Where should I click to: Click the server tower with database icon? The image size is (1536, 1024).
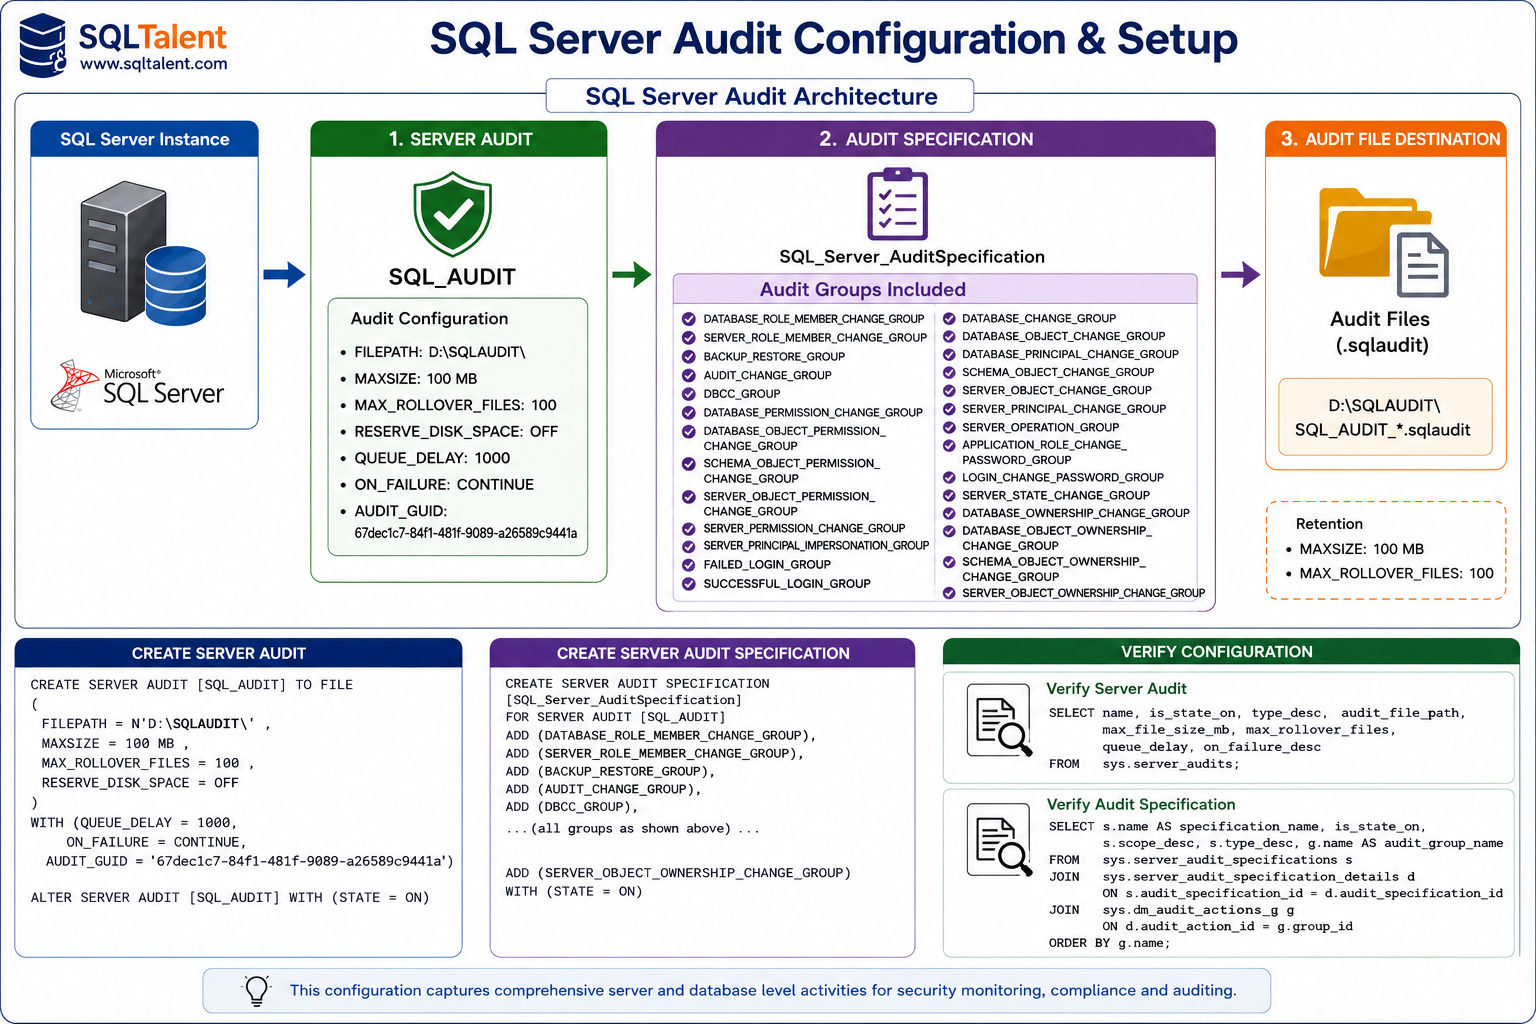point(144,254)
